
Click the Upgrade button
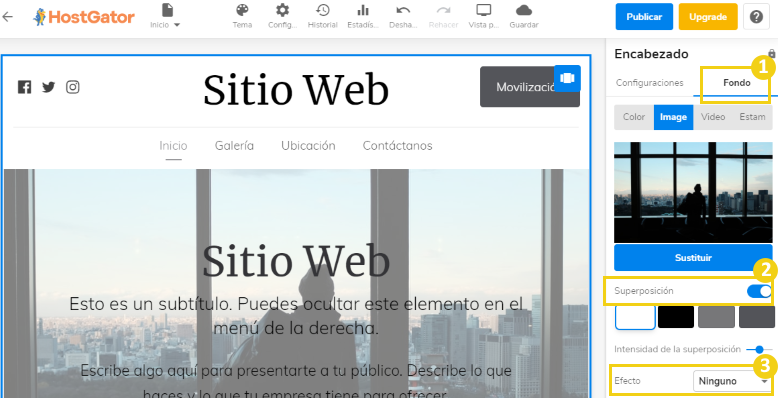[x=708, y=16]
